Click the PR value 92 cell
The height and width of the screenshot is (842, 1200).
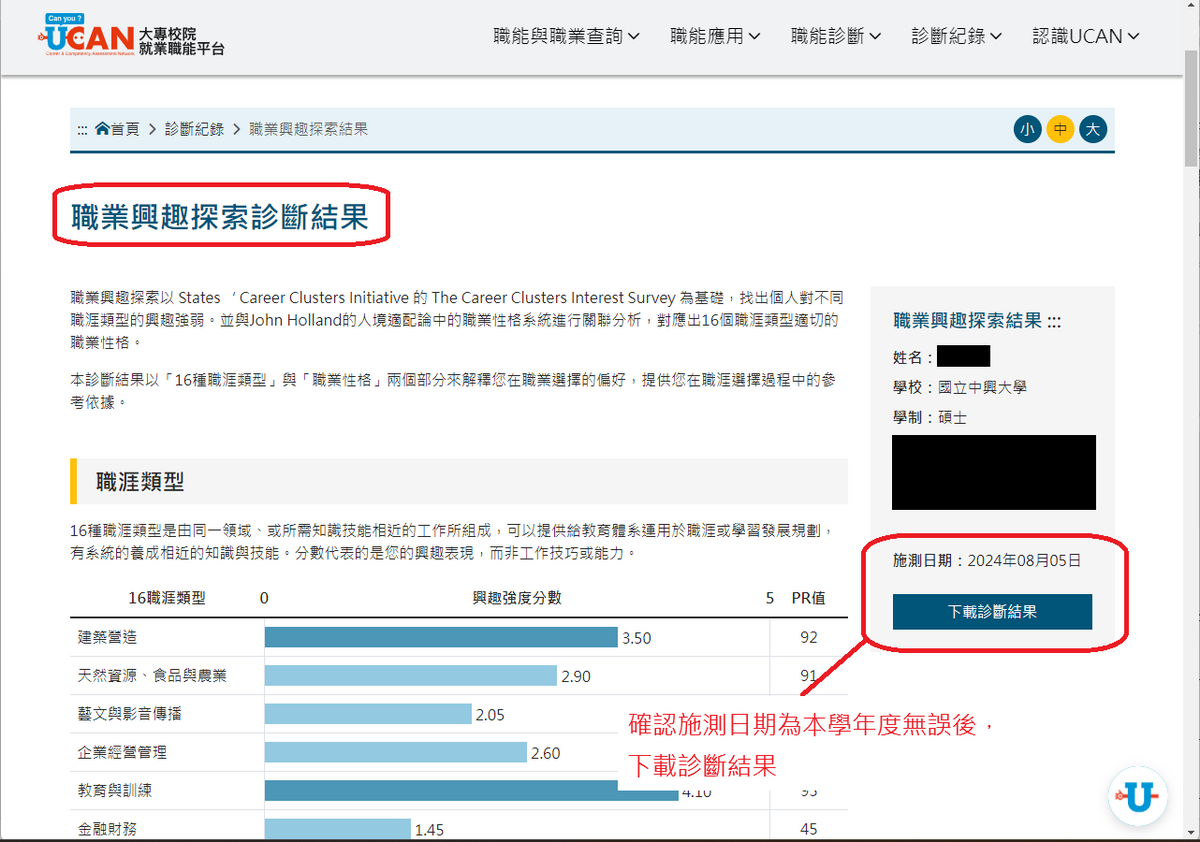(809, 637)
